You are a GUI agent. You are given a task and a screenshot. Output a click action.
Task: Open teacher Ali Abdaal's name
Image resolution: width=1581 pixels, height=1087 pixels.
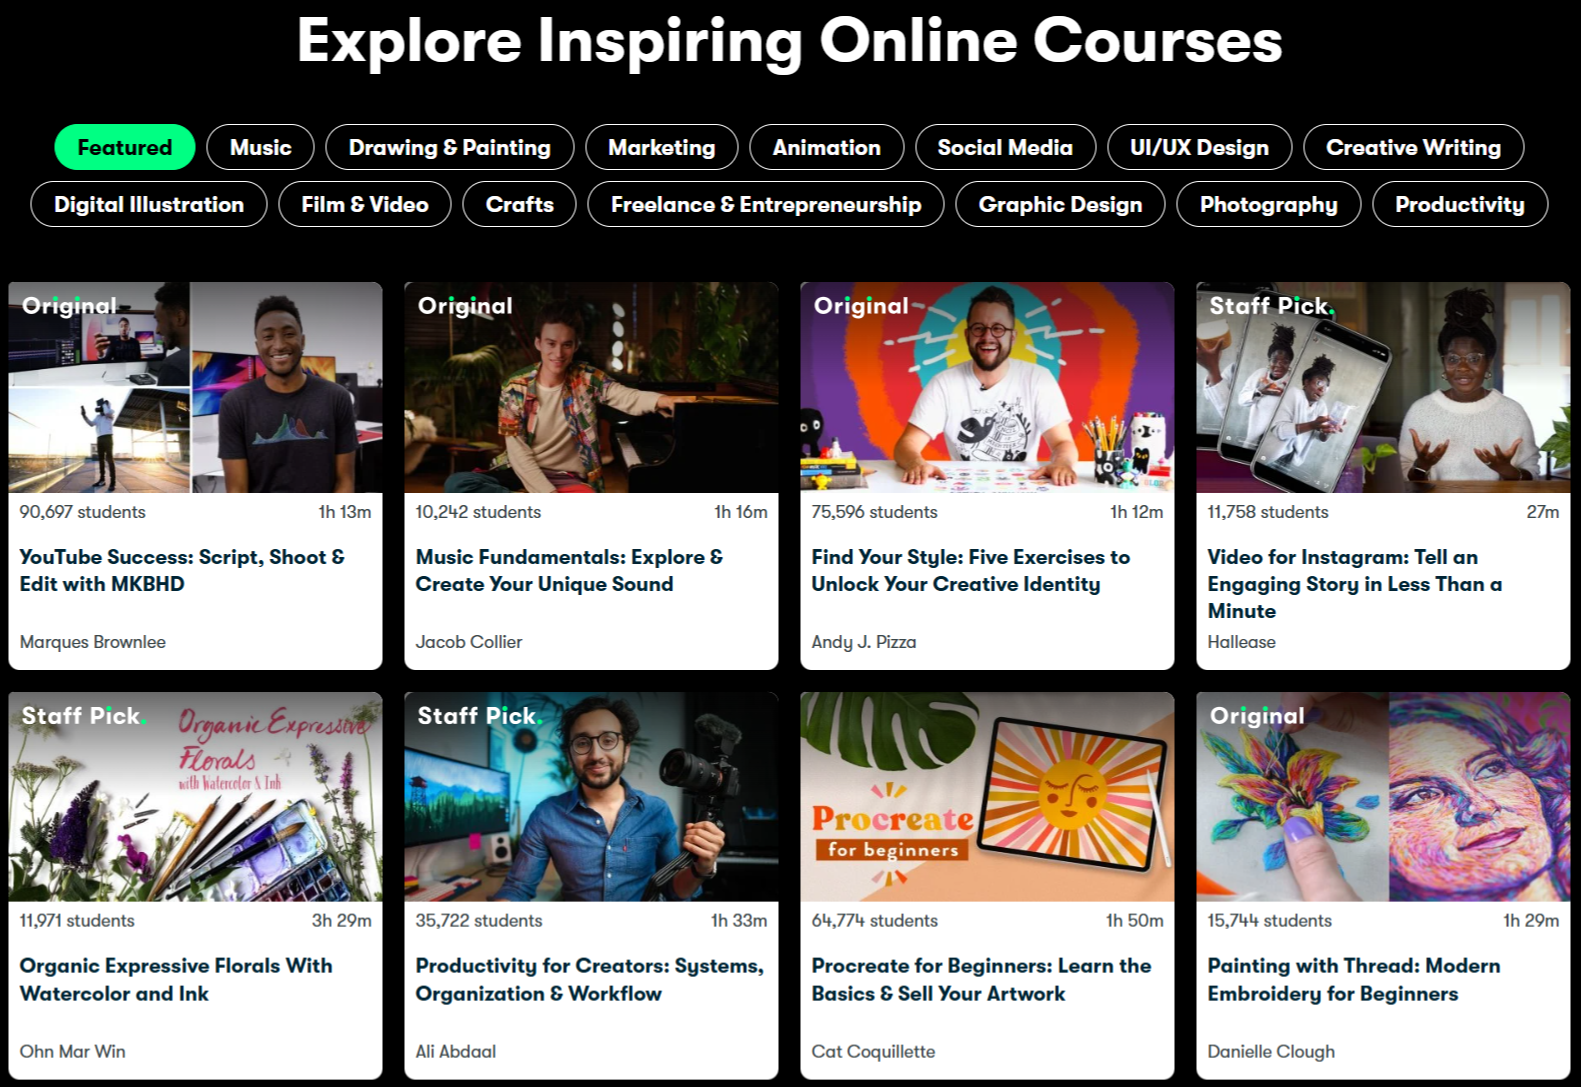(456, 1051)
